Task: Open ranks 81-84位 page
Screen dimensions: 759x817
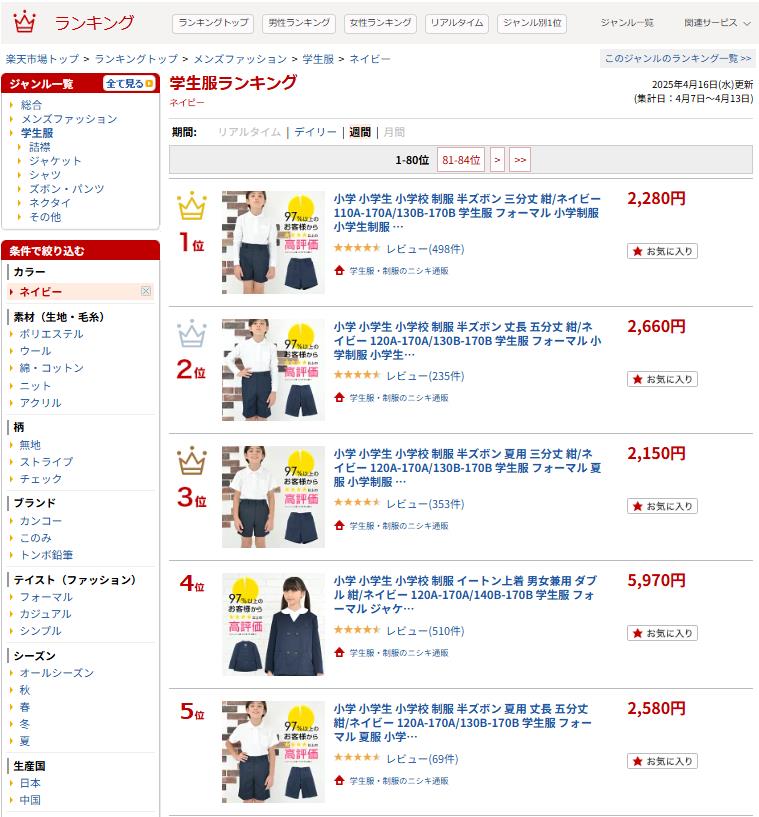Action: 461,160
